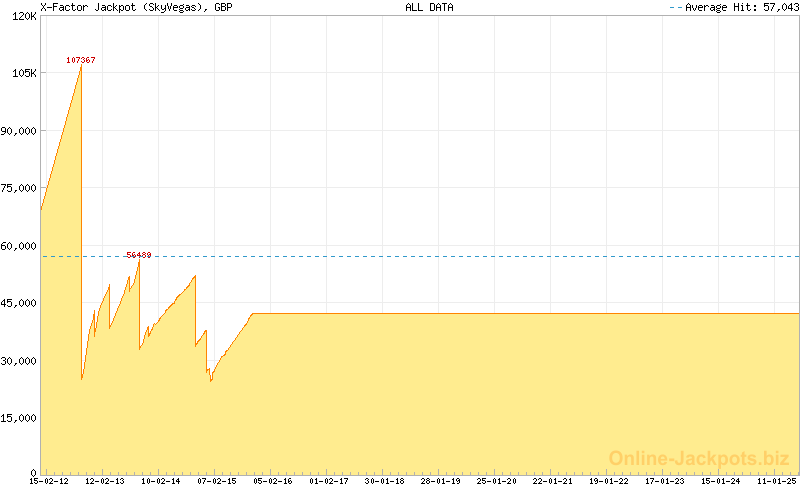Click the 15-01-24 x-axis date label
The image size is (800, 490).
point(721,482)
